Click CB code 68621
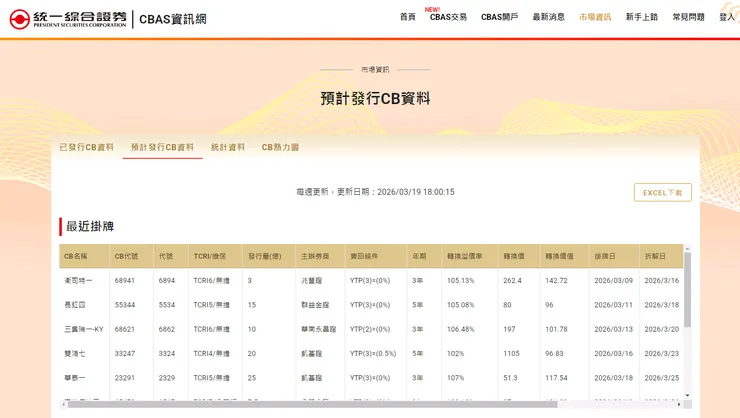The image size is (740, 418). coord(125,329)
